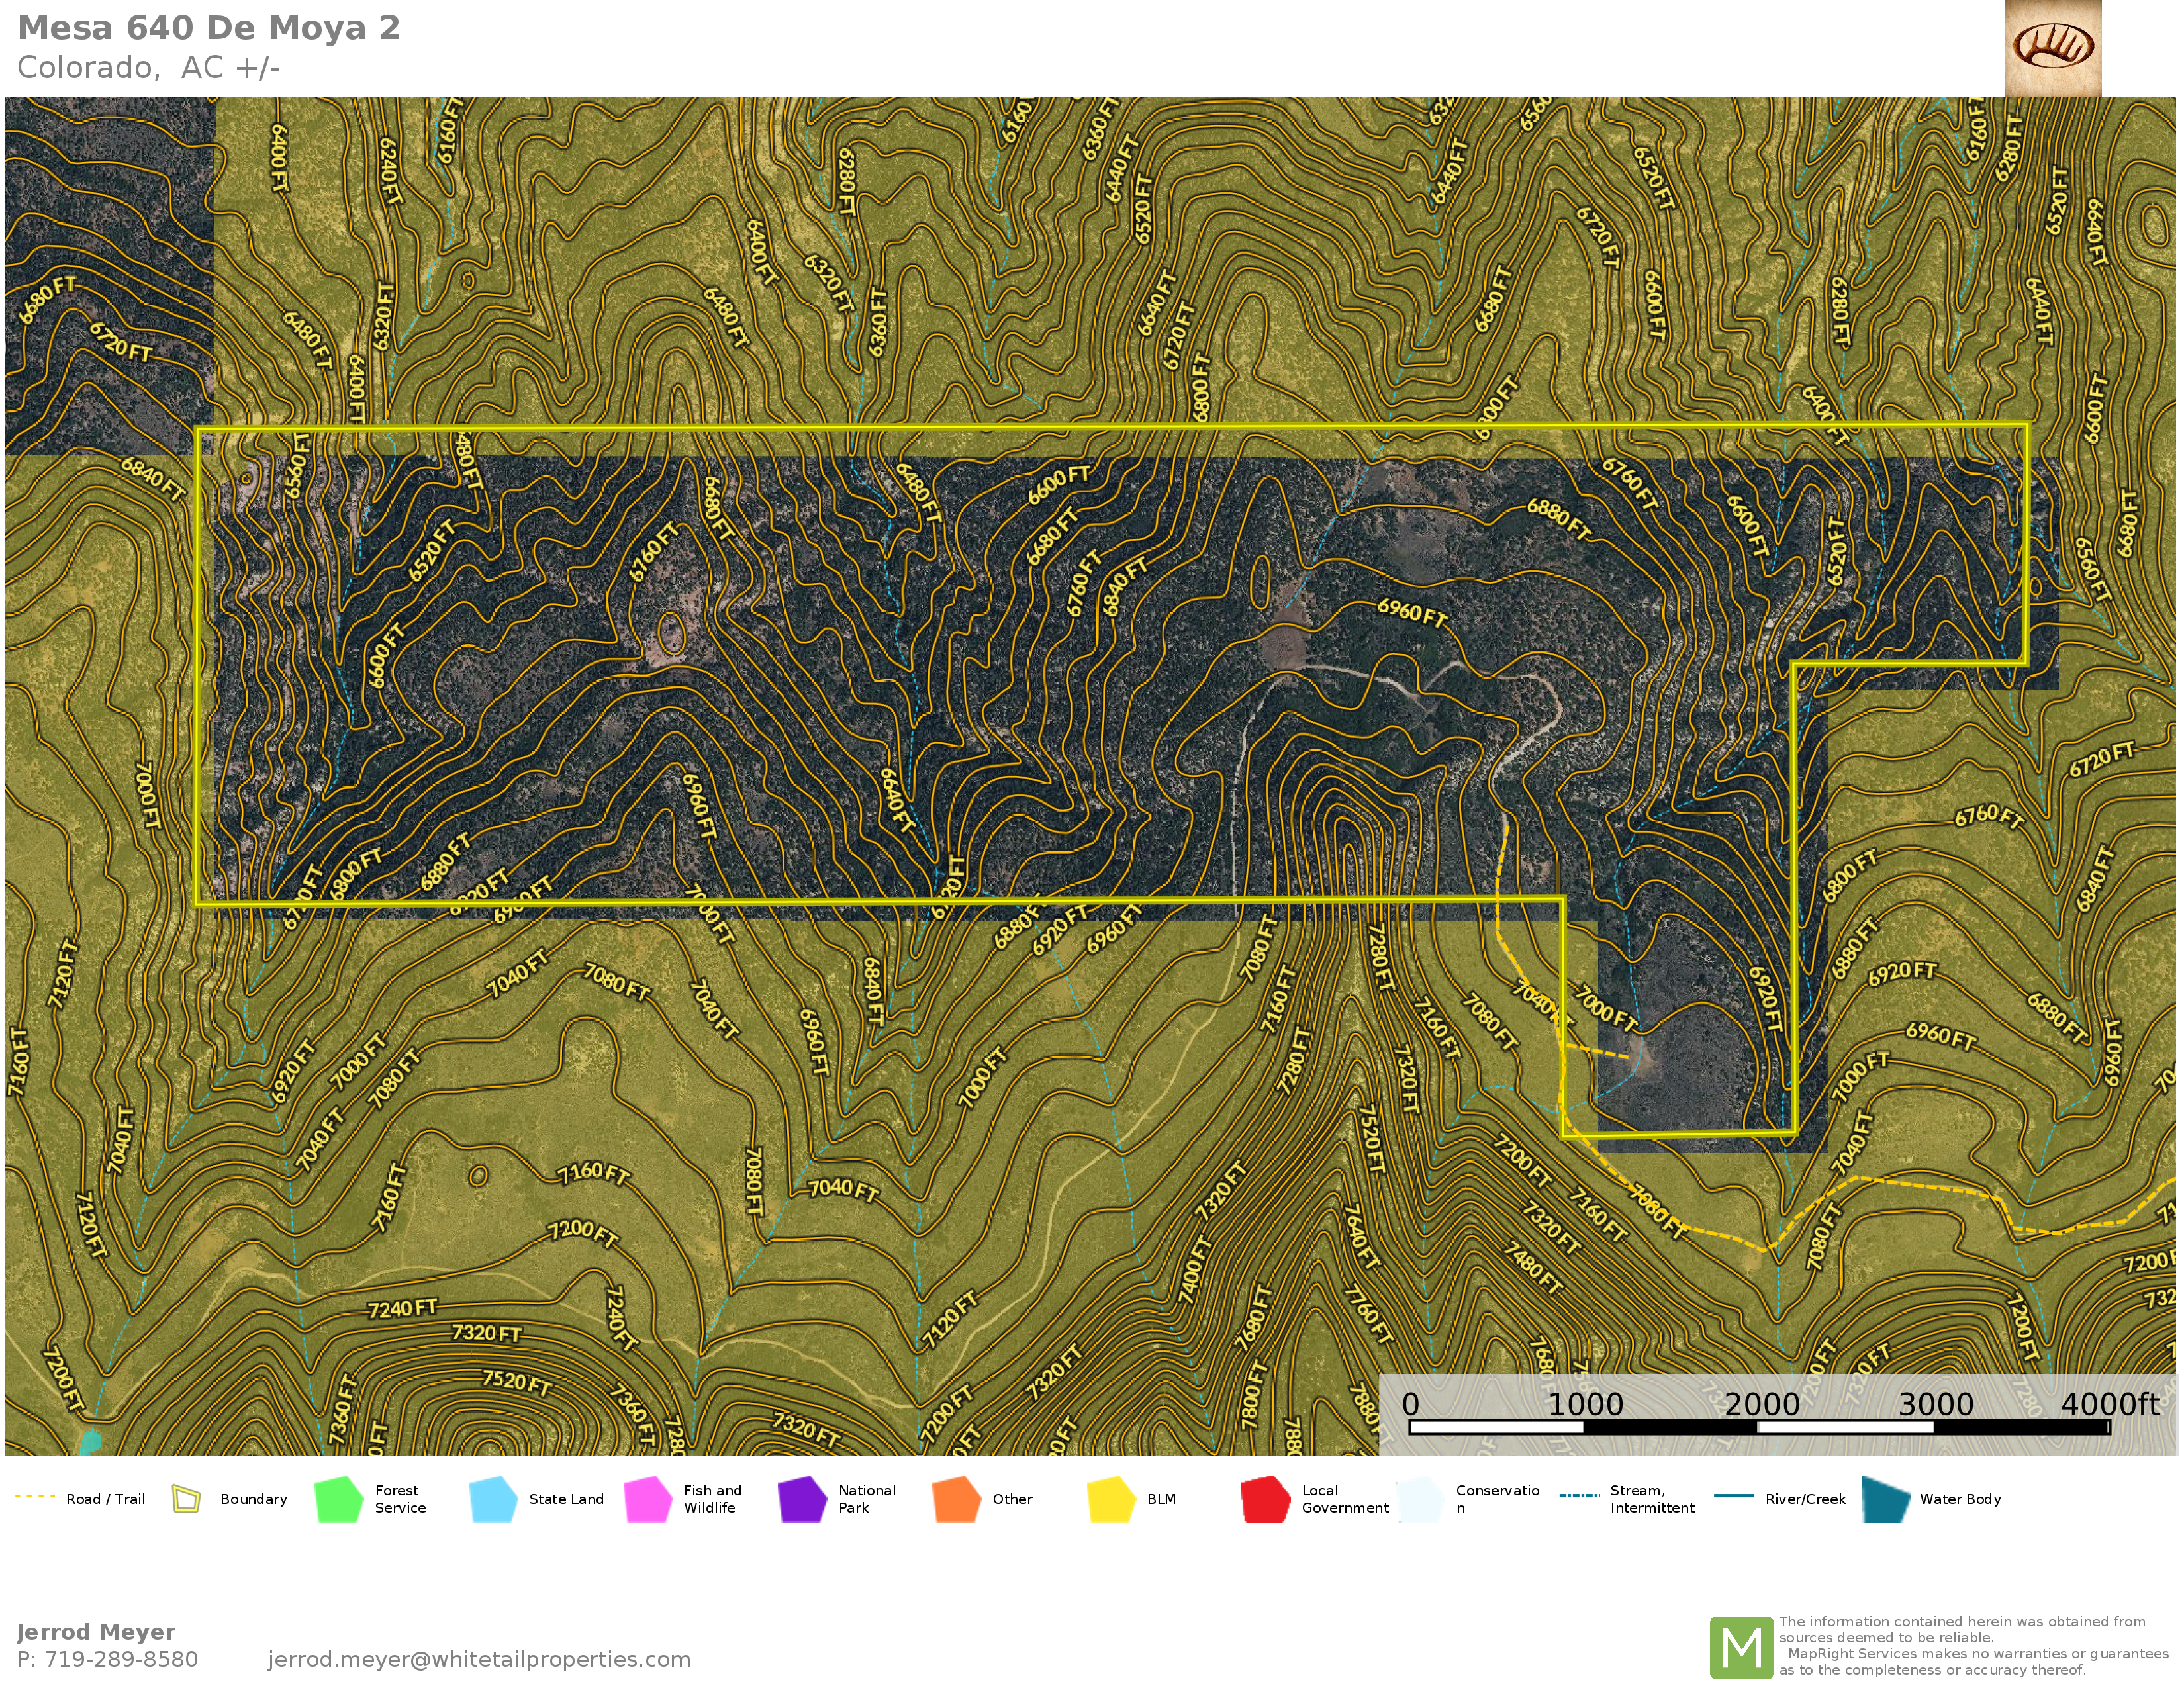Viewport: 2184px width, 1688px height.
Task: Click the orange Other legend swatch
Action: (x=956, y=1499)
